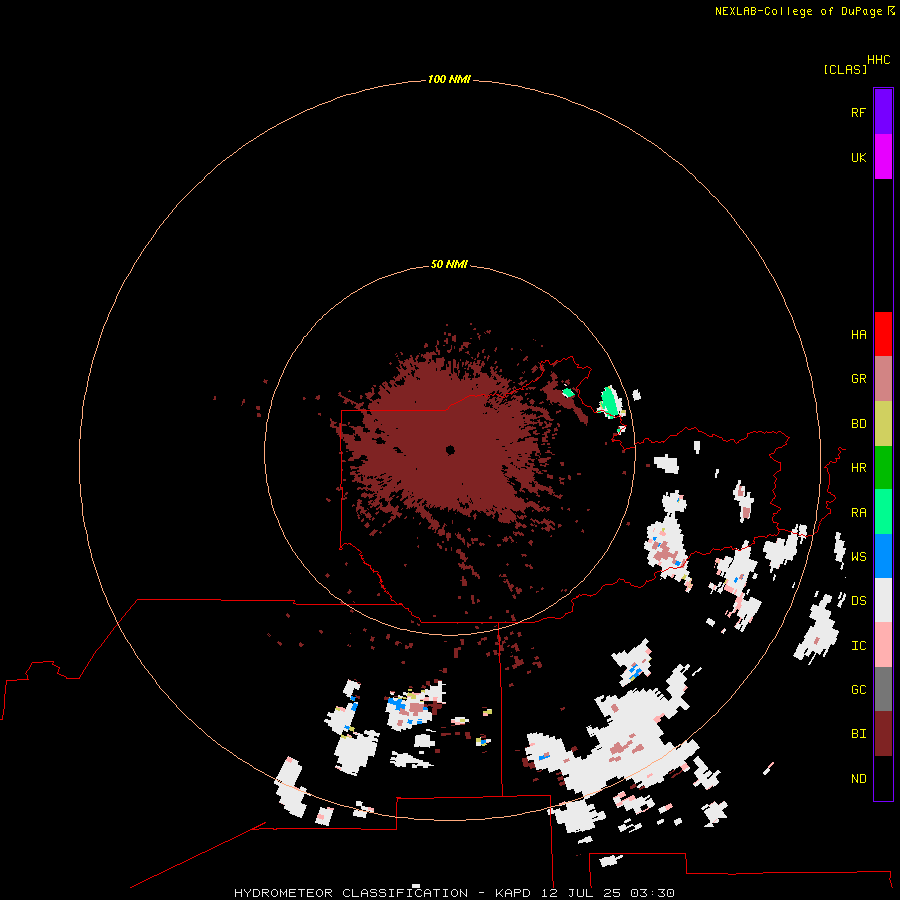Click the '100 NMI' range ring label
The image size is (900, 900).
449,79
